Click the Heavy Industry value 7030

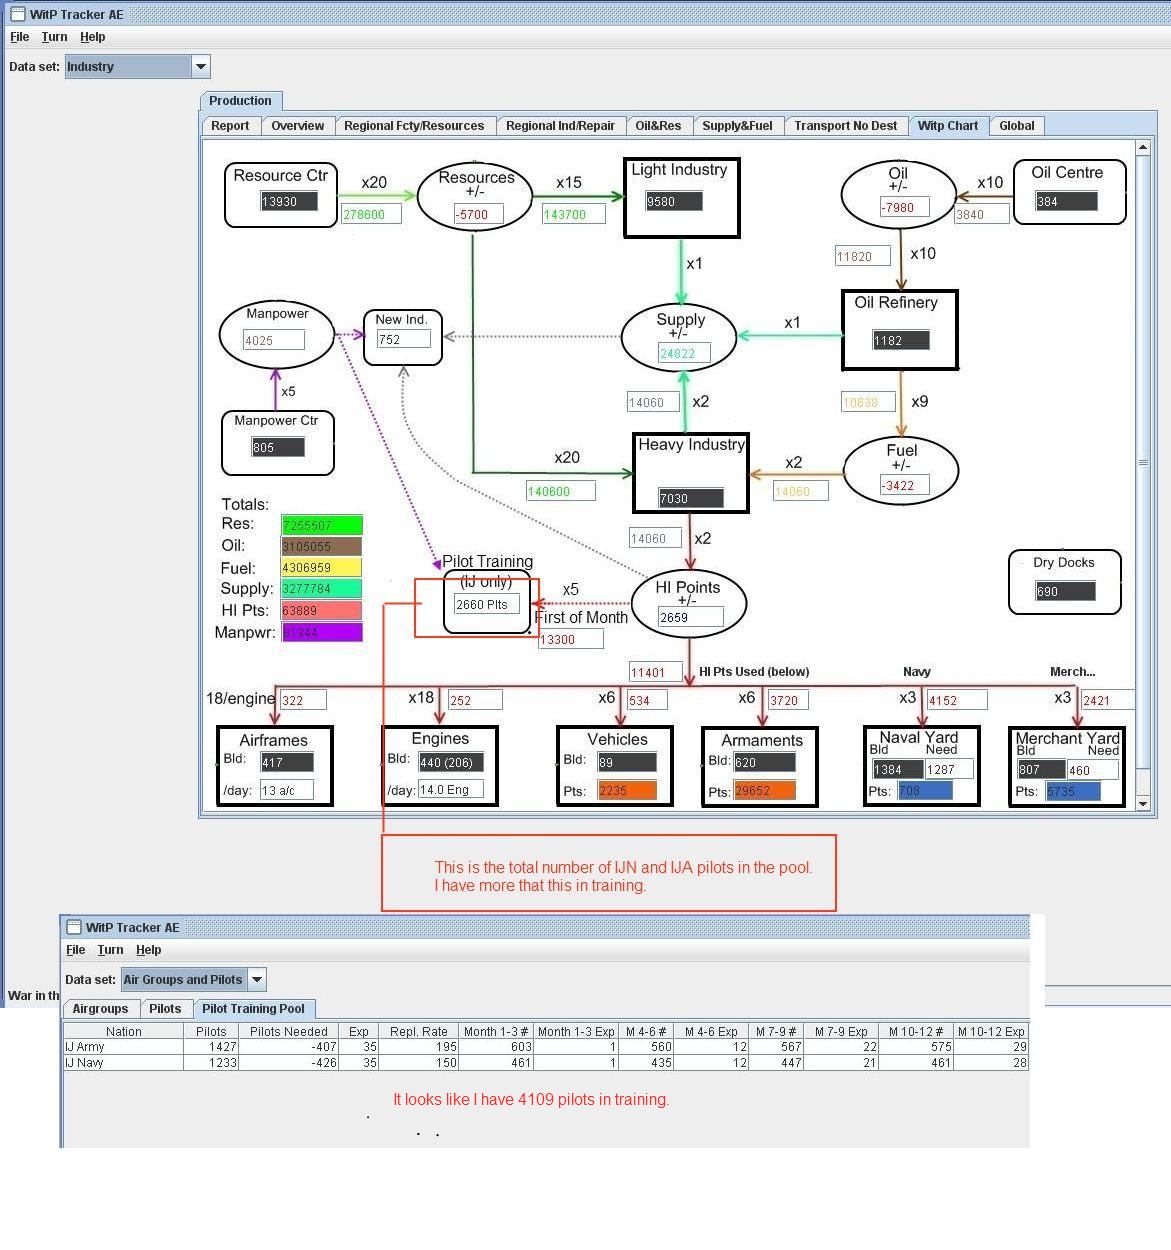coord(690,498)
